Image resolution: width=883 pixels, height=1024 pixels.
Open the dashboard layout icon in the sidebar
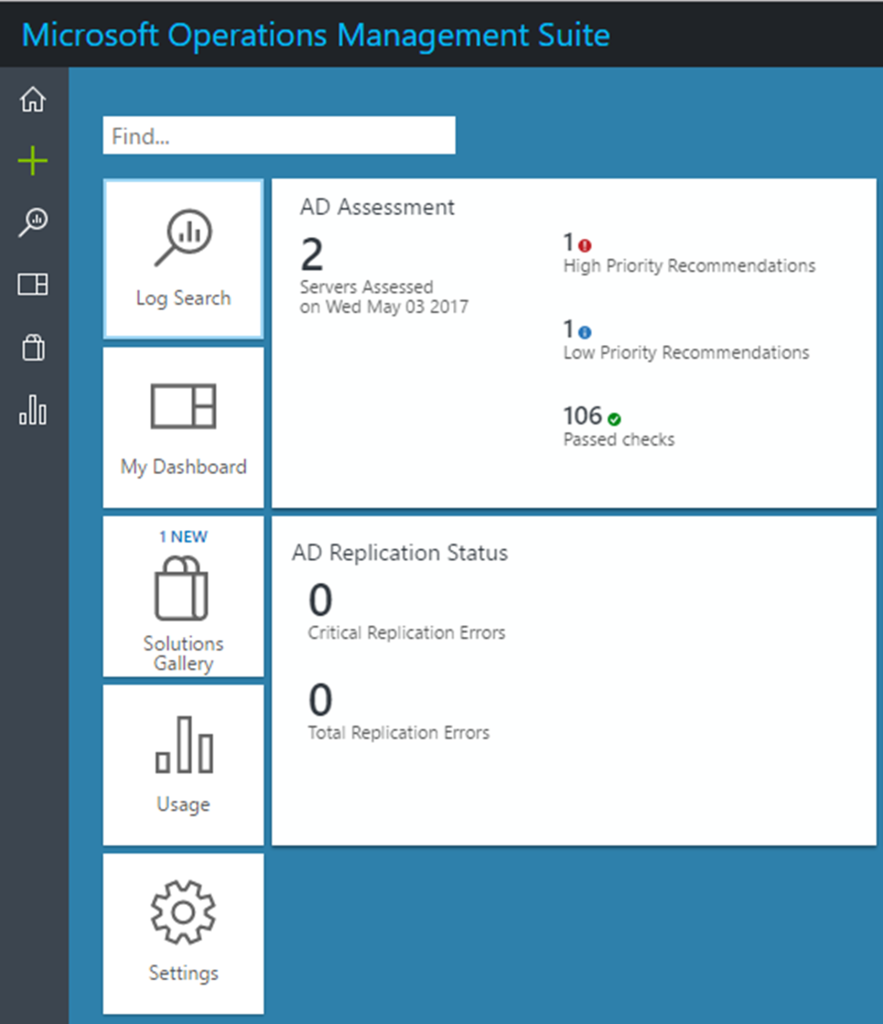click(32, 284)
